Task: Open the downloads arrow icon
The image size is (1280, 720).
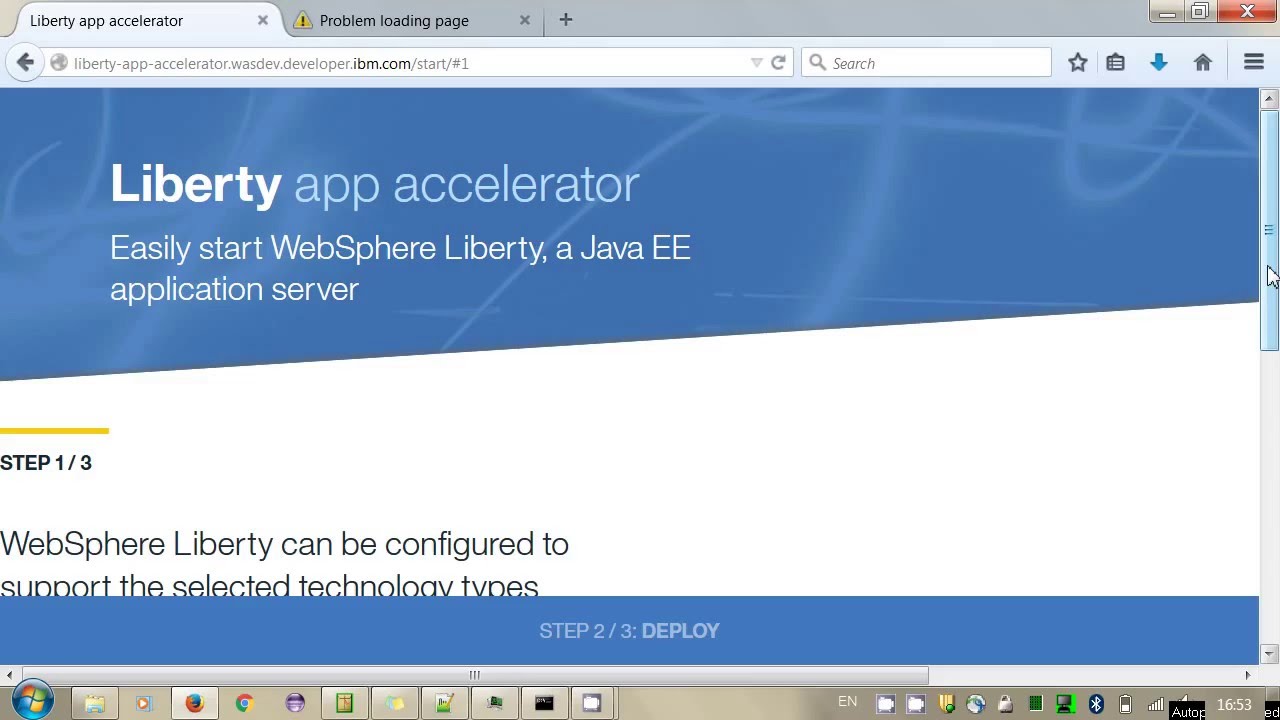Action: [x=1159, y=63]
